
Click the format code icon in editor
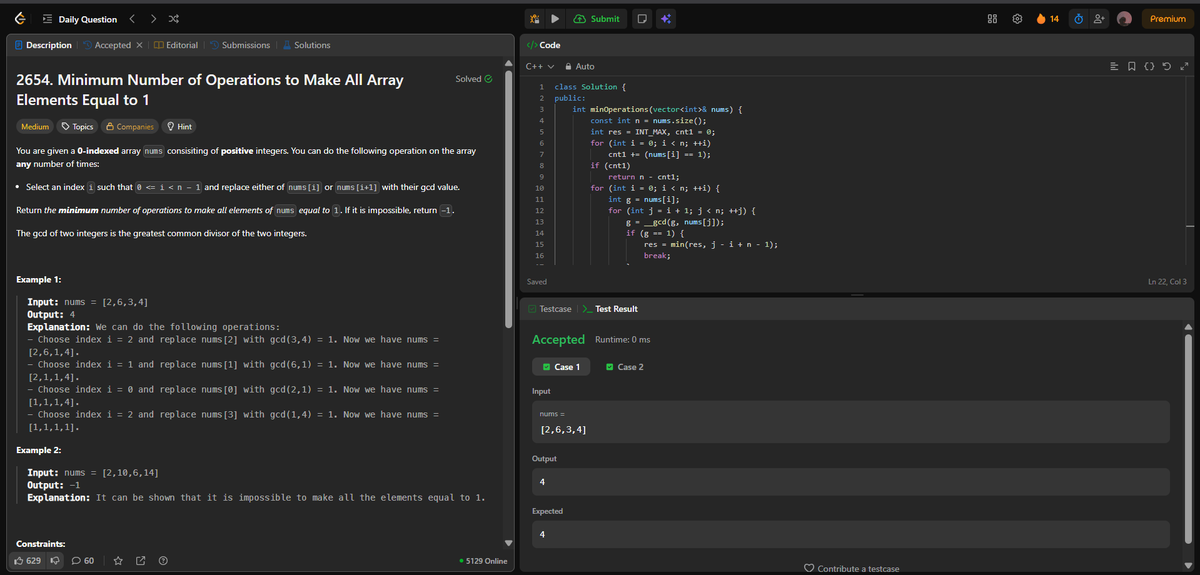tap(1116, 66)
